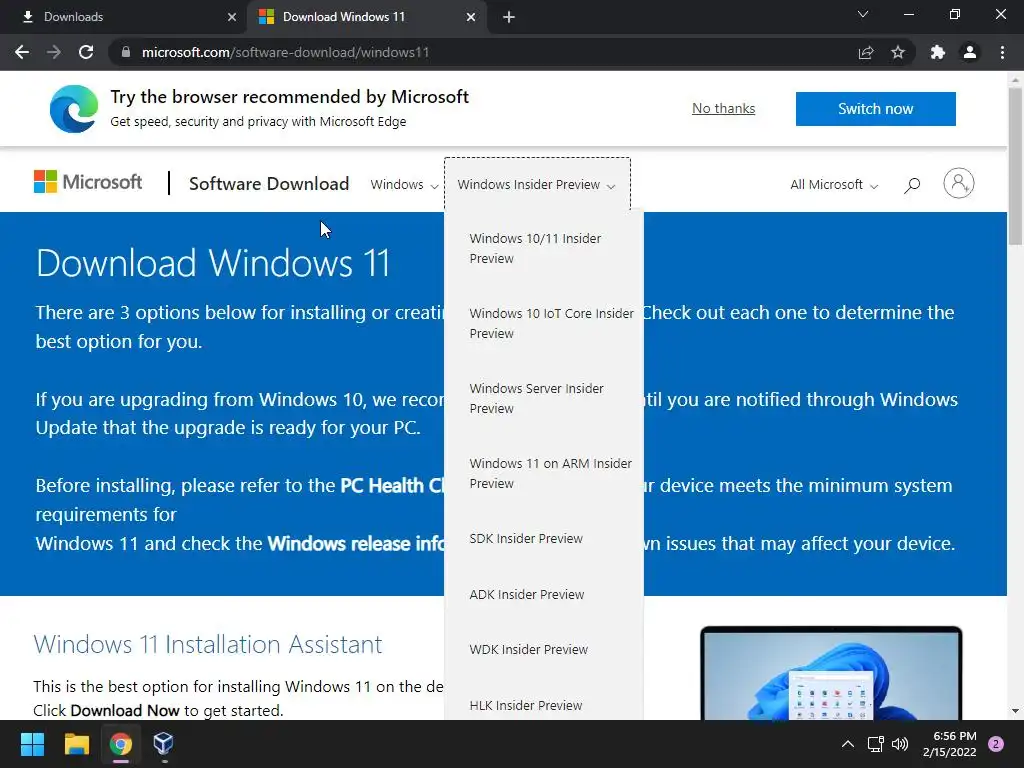Screen dimensions: 1024x768
Task: Expand the All Microsoft menu
Action: tap(834, 185)
